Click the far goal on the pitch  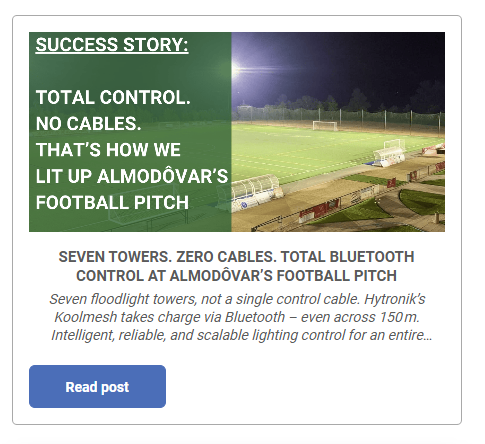click(325, 125)
